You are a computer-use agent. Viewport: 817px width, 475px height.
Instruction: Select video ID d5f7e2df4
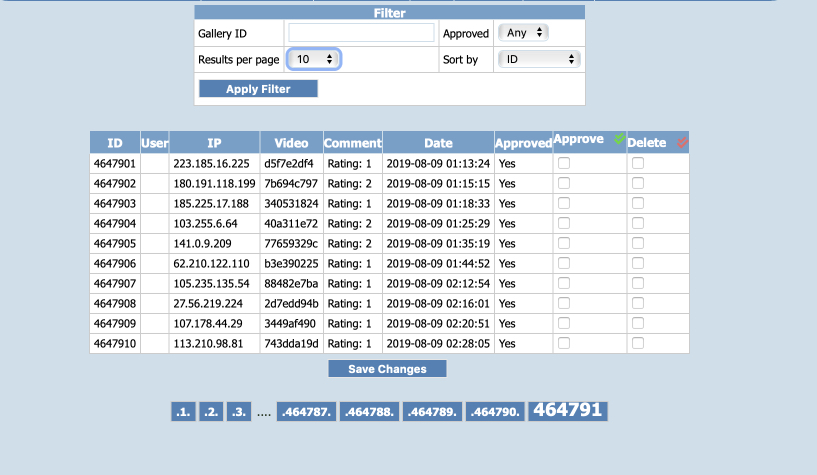(x=289, y=164)
